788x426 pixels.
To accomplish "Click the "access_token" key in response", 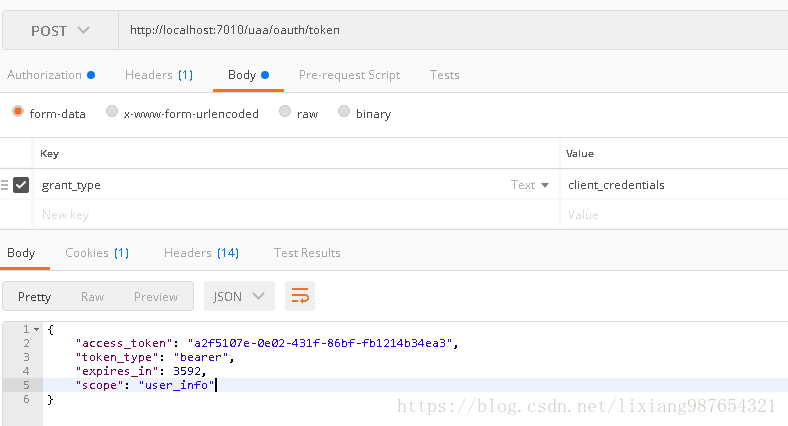I will point(124,343).
